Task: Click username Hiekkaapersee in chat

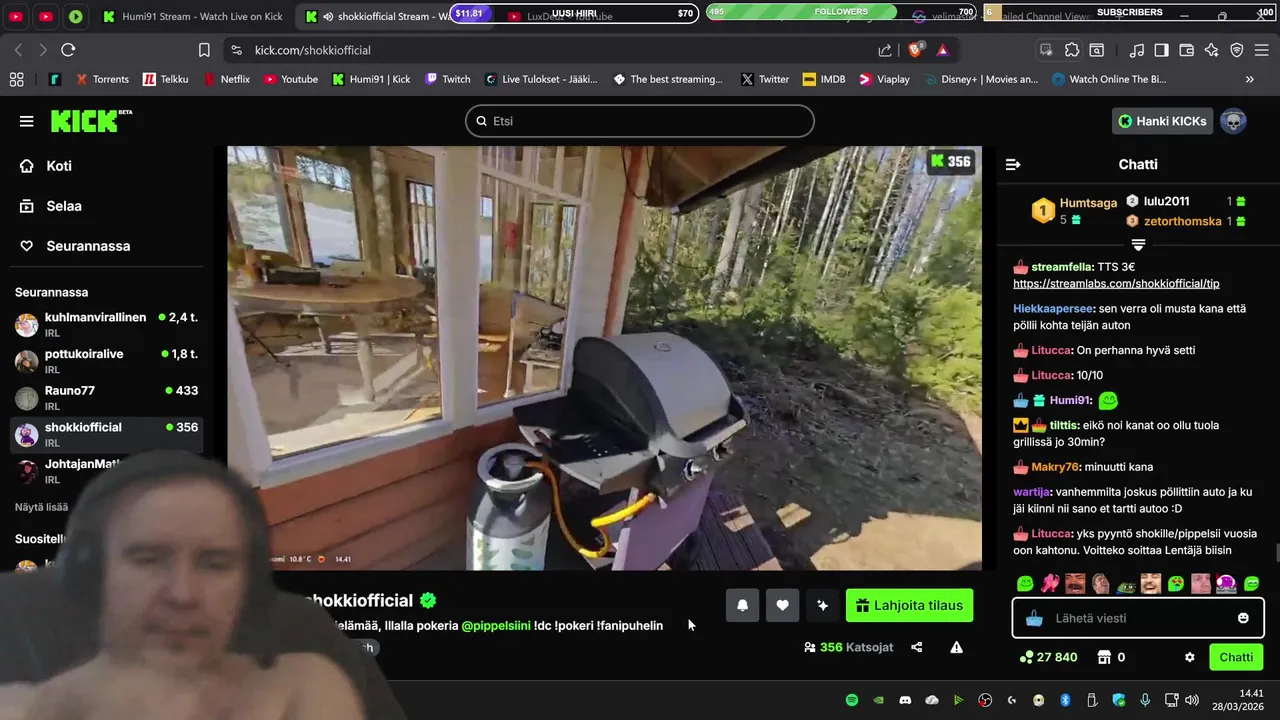Action: pyautogui.click(x=1054, y=309)
